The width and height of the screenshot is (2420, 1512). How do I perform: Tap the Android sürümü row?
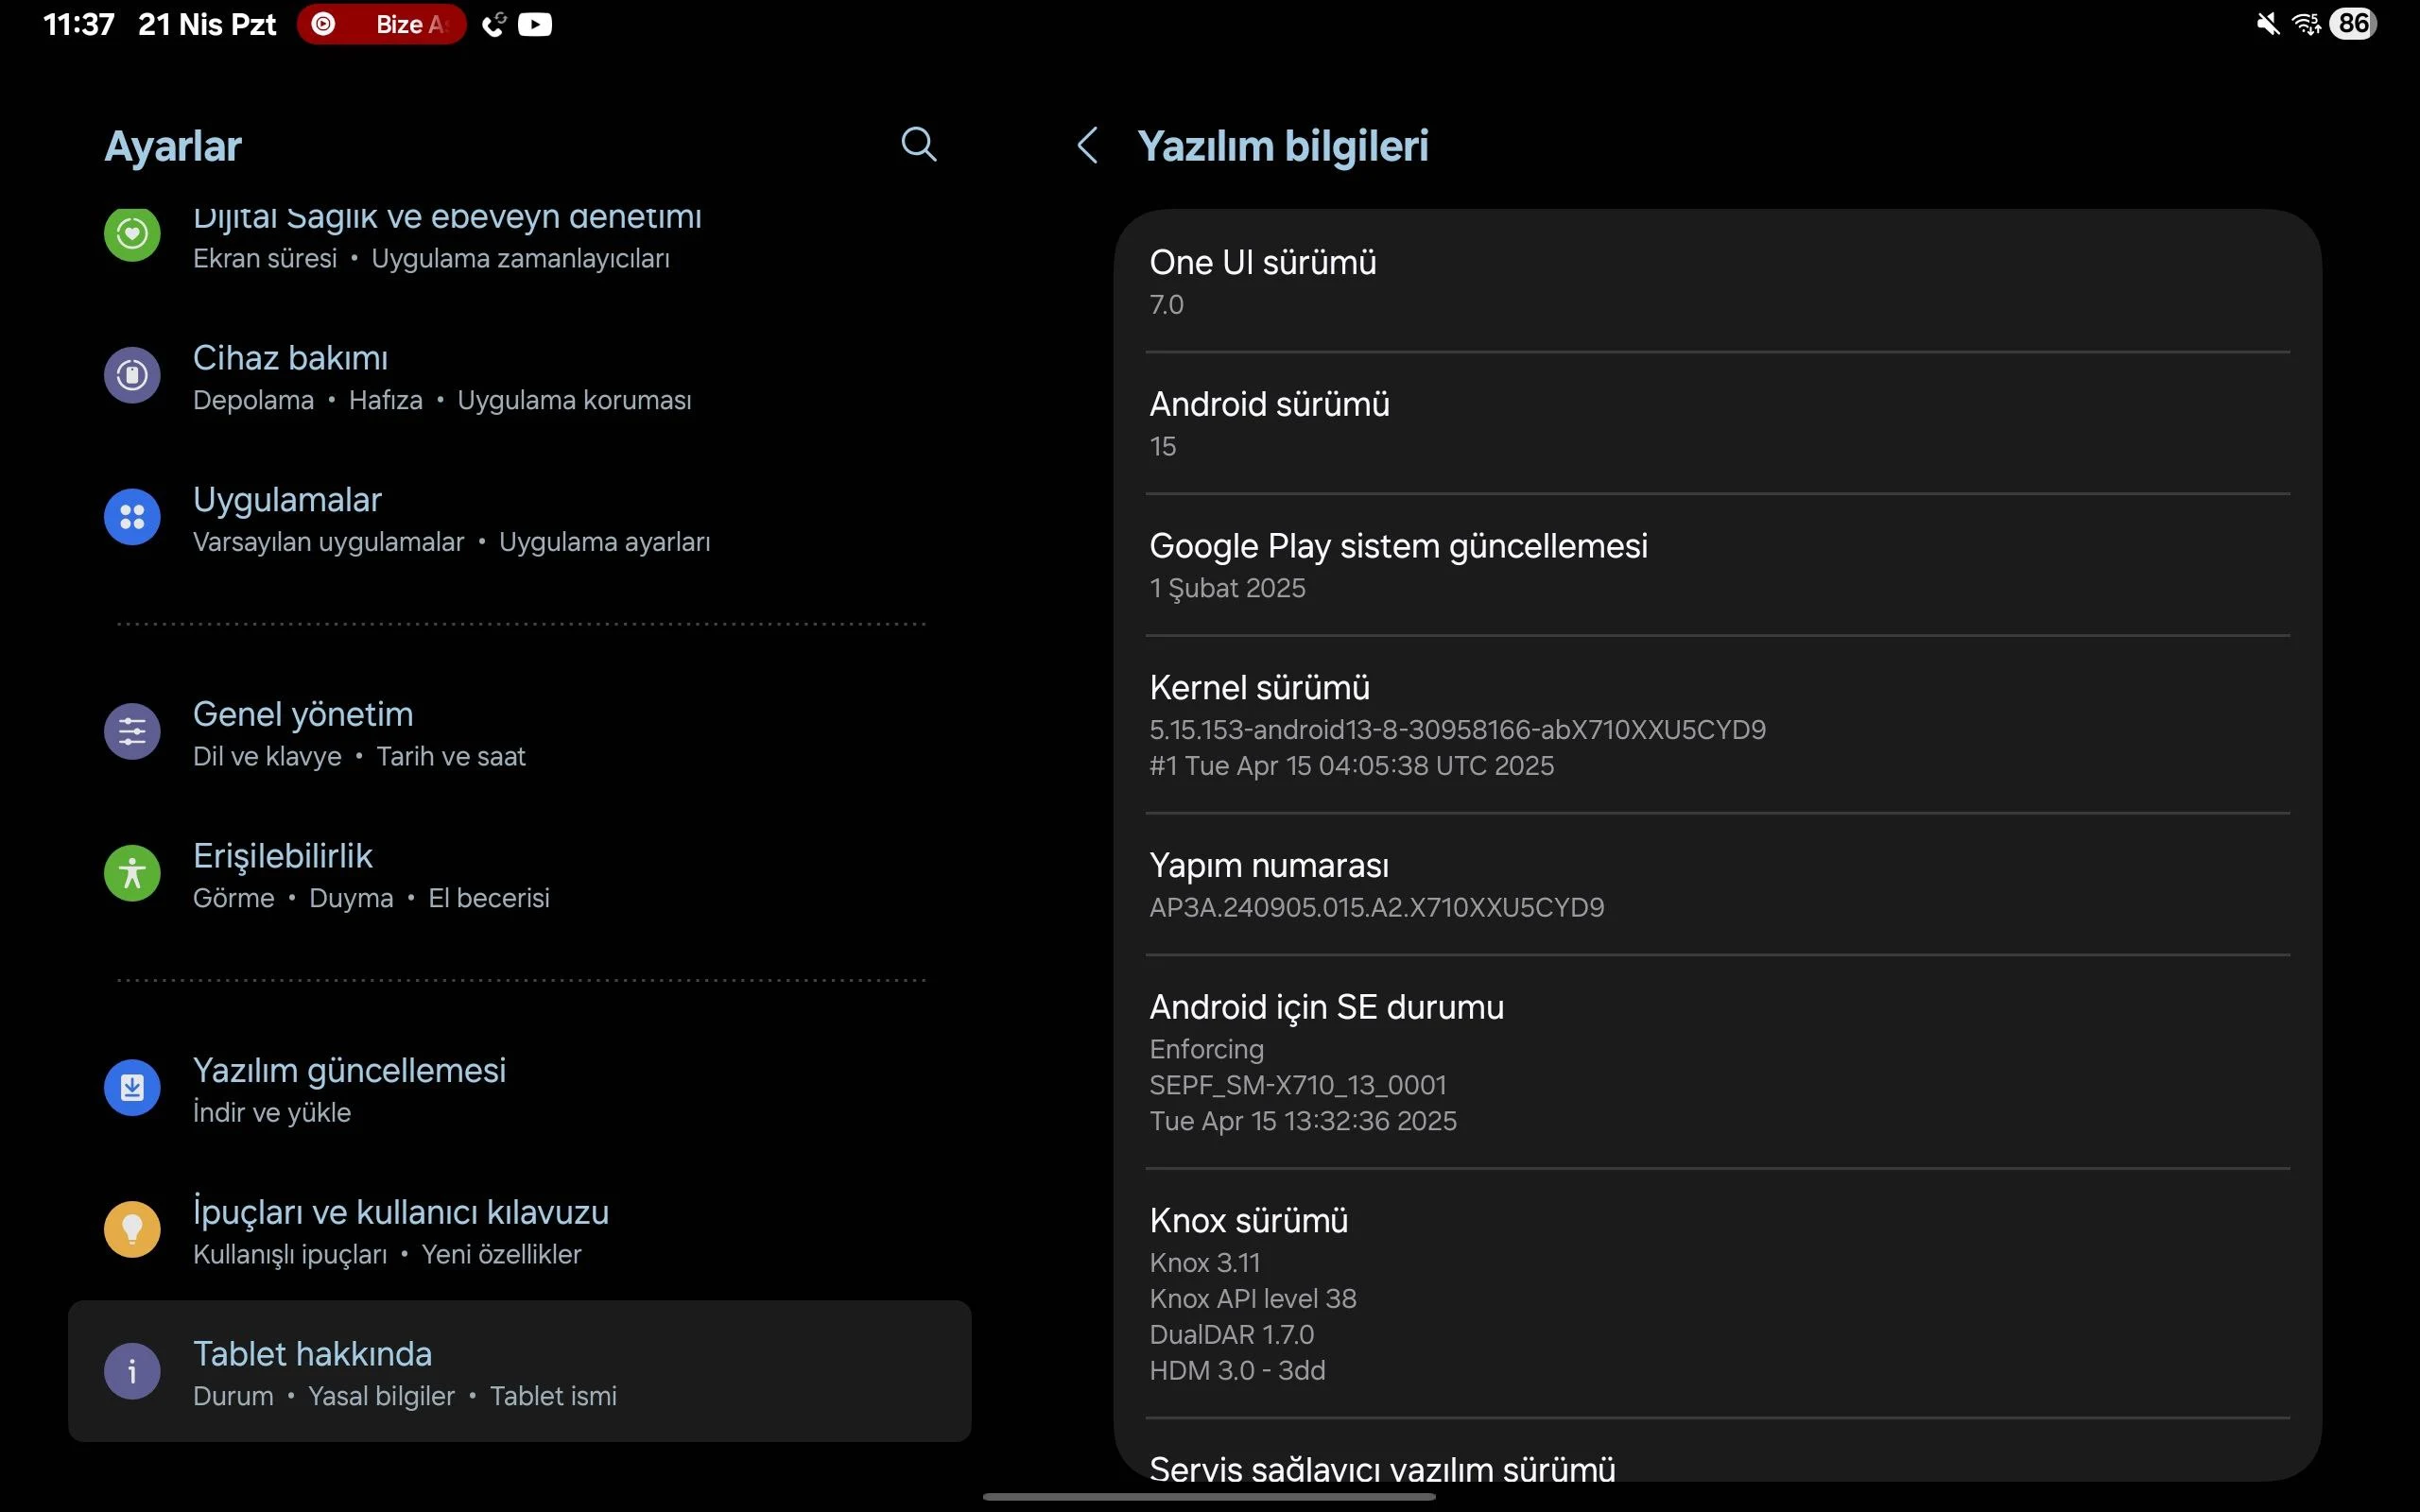1717,423
